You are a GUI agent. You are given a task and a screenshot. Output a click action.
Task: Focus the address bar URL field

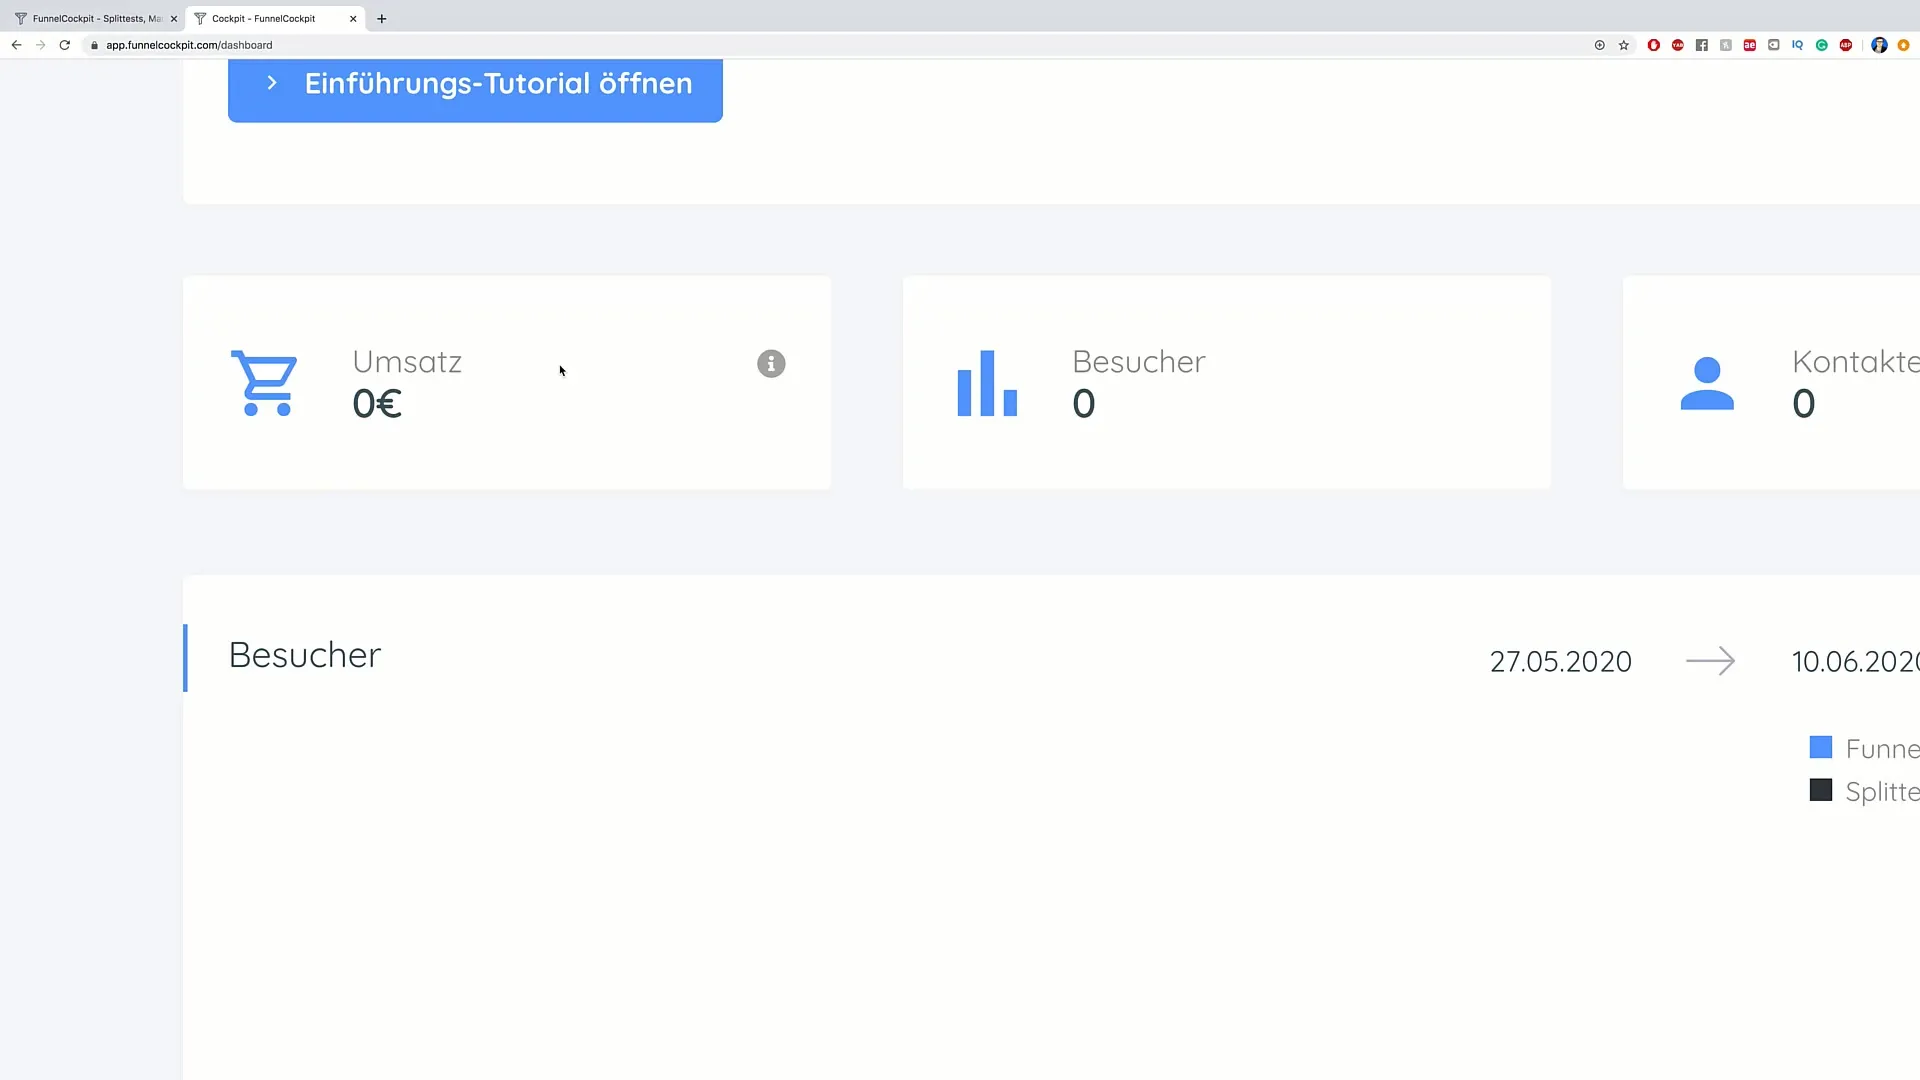840,45
